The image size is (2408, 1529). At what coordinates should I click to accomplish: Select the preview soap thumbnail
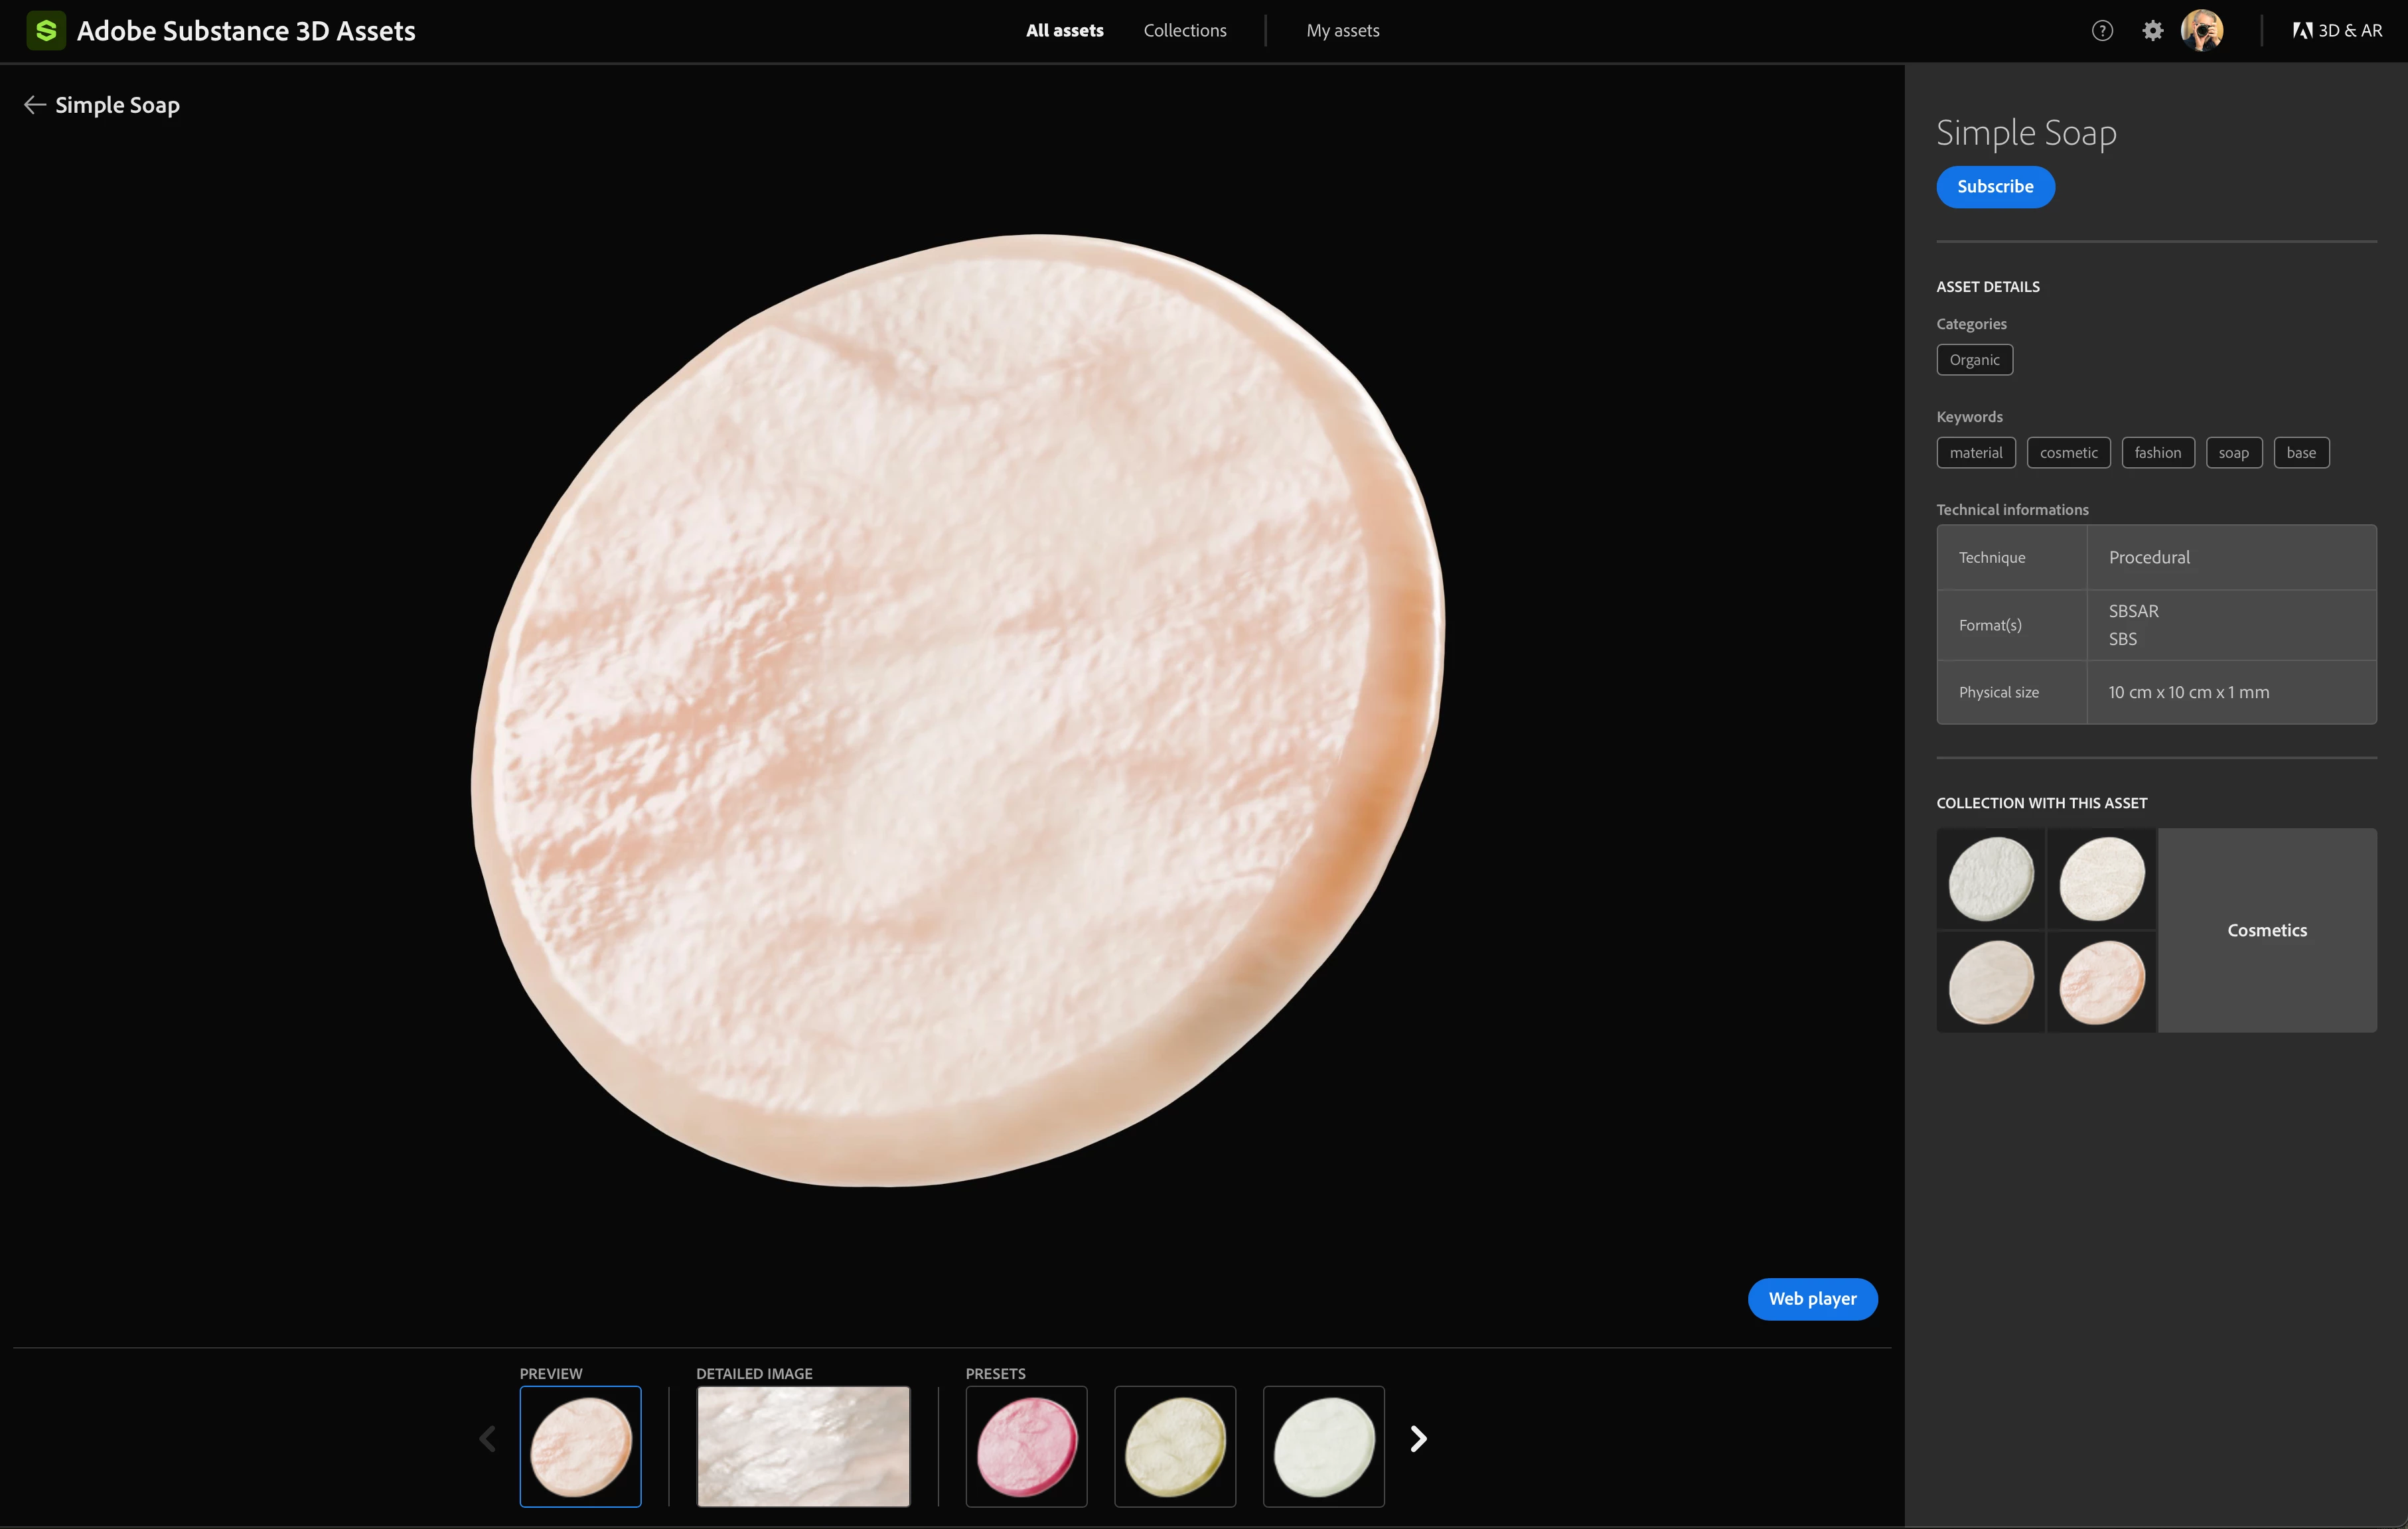coord(580,1446)
